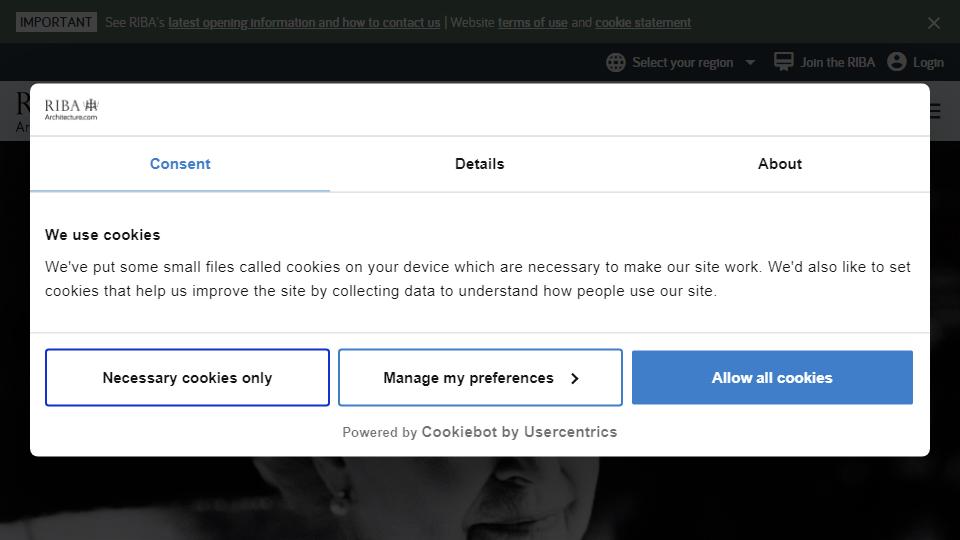Switch to the About tab
The width and height of the screenshot is (960, 540).
(x=779, y=164)
